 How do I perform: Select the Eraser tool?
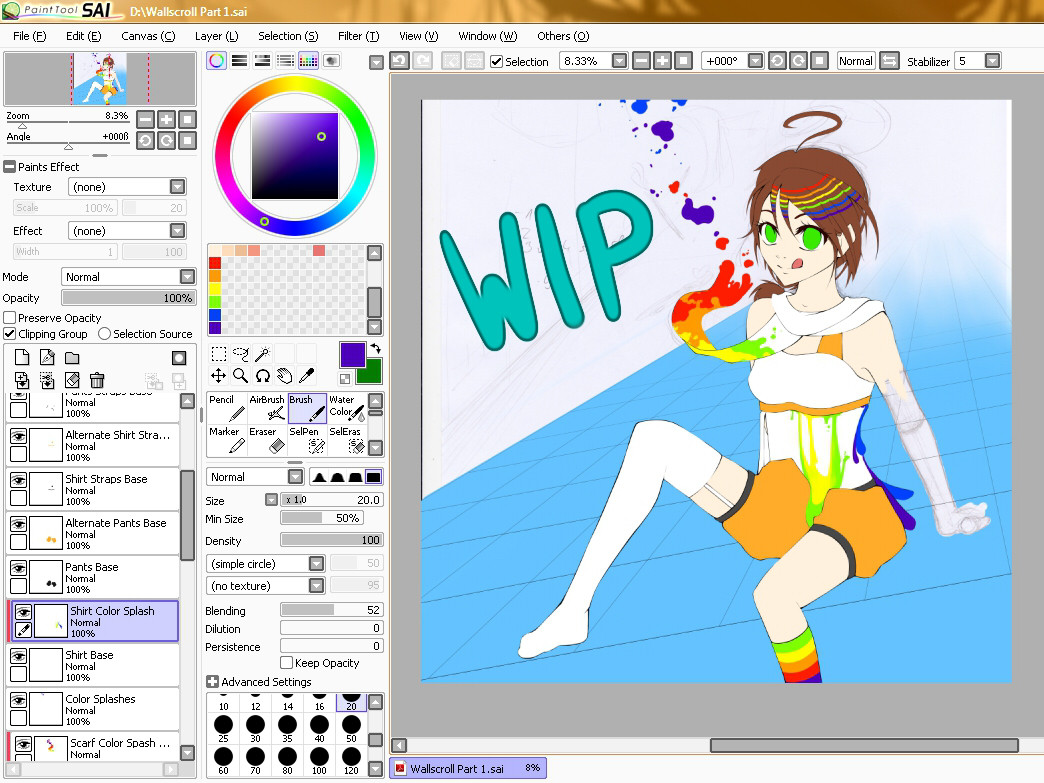[x=267, y=439]
